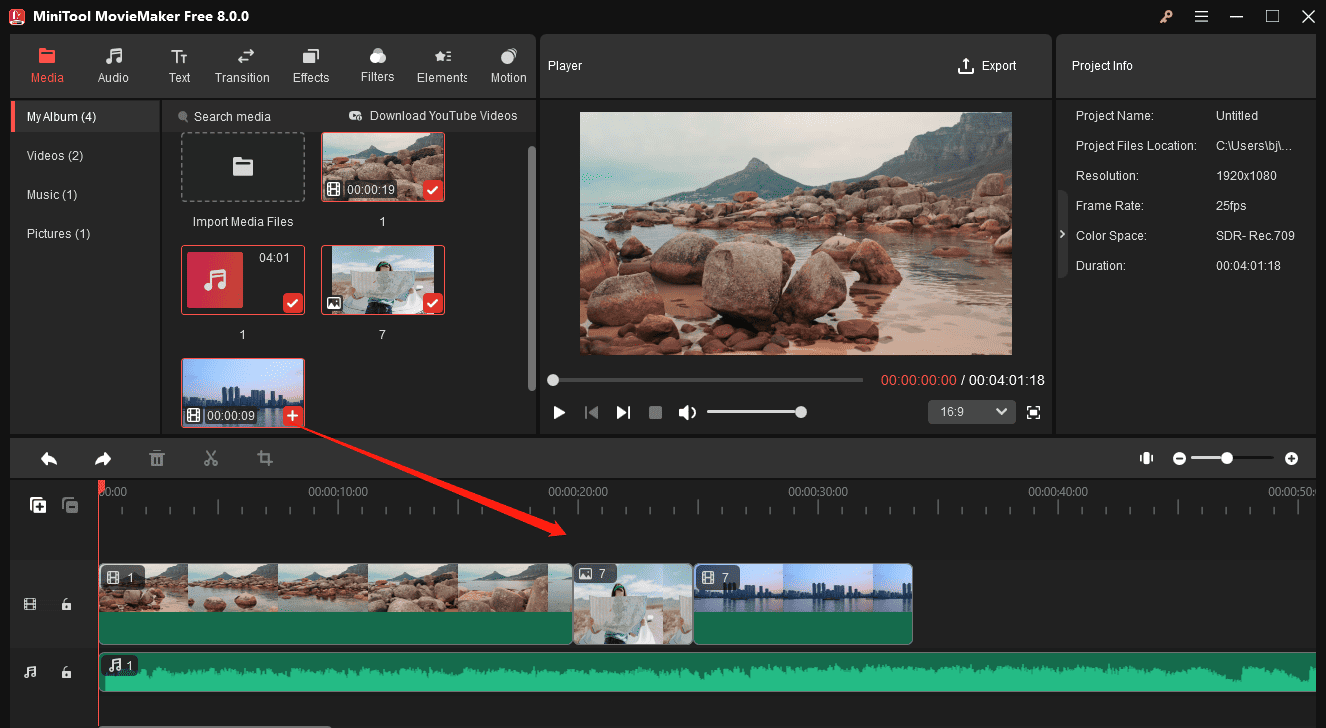Open the Elements library
1326x728 pixels.
(x=441, y=66)
